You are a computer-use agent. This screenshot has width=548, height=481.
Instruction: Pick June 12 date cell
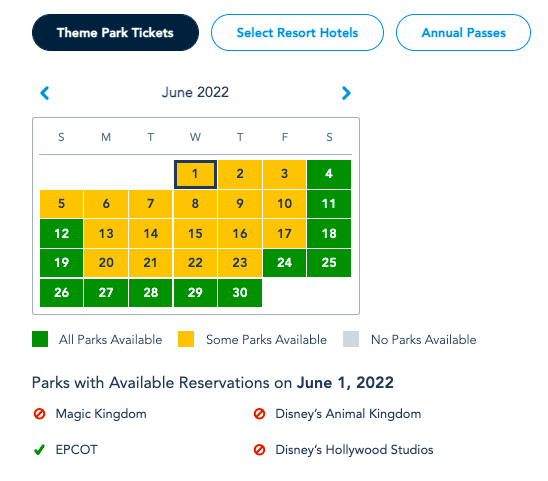62,234
